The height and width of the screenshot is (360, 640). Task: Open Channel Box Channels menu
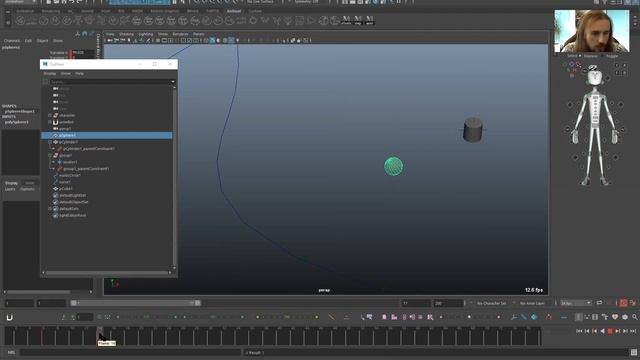pos(12,41)
